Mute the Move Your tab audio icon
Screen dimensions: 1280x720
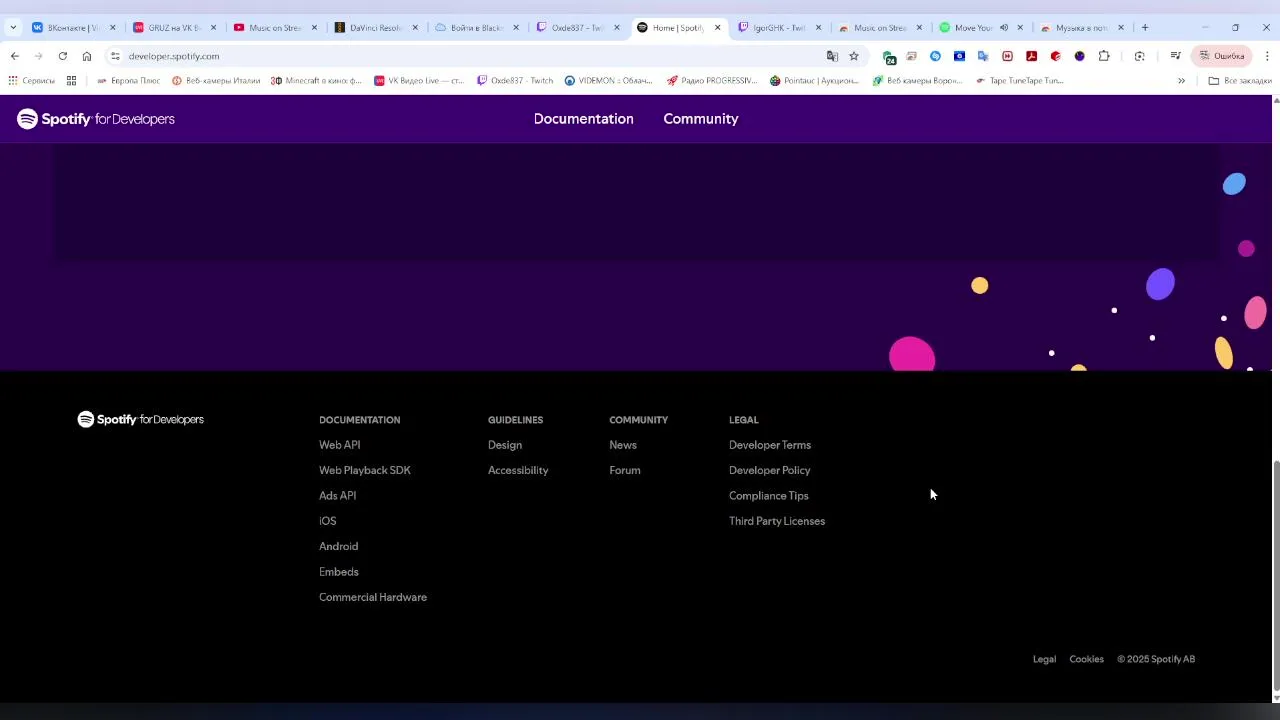coord(1004,28)
